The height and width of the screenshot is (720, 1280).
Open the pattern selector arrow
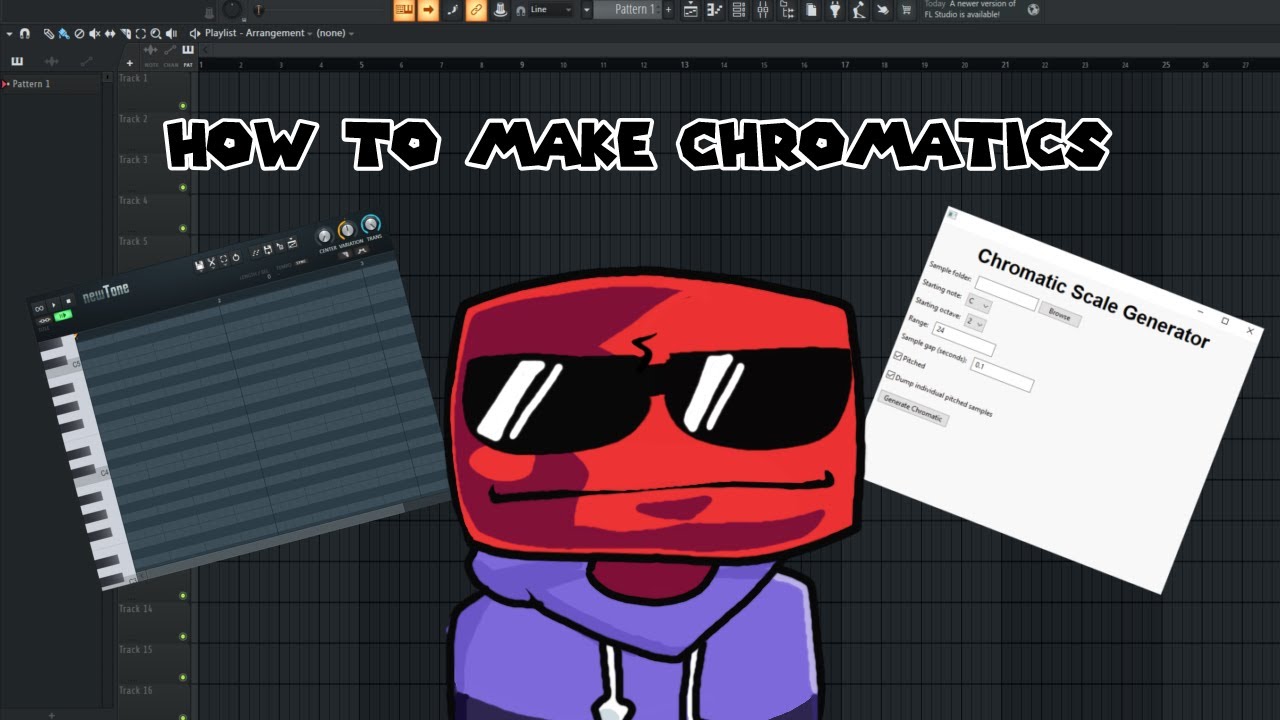coord(587,10)
